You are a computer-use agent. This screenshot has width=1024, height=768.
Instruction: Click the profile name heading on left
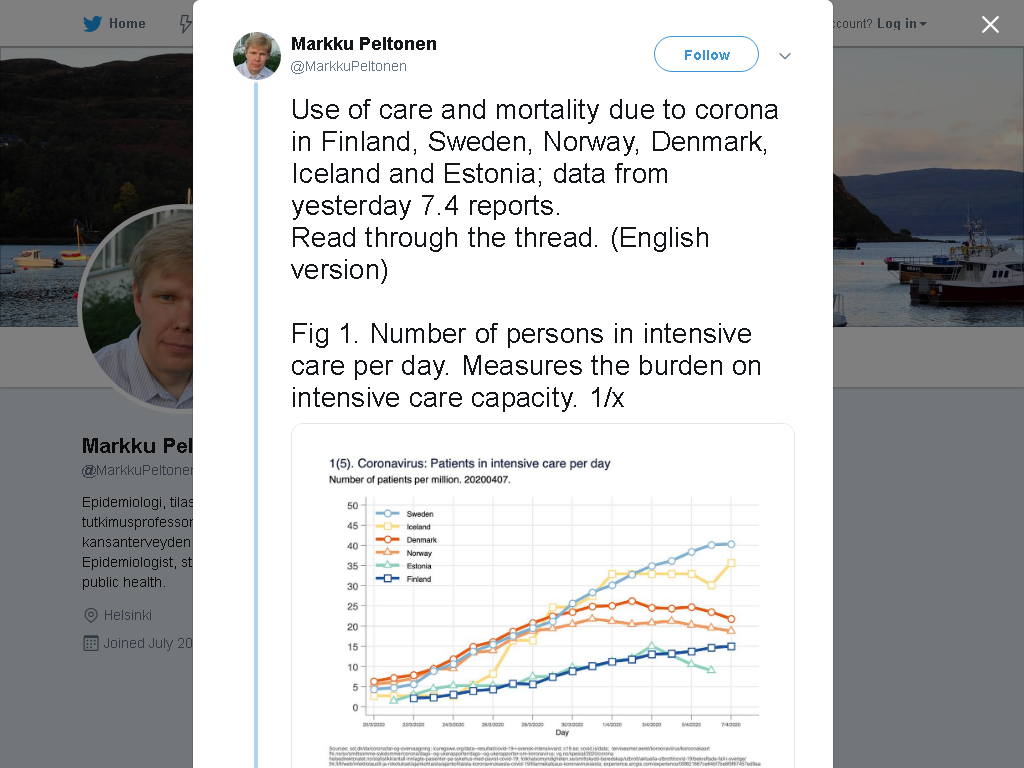coord(137,445)
